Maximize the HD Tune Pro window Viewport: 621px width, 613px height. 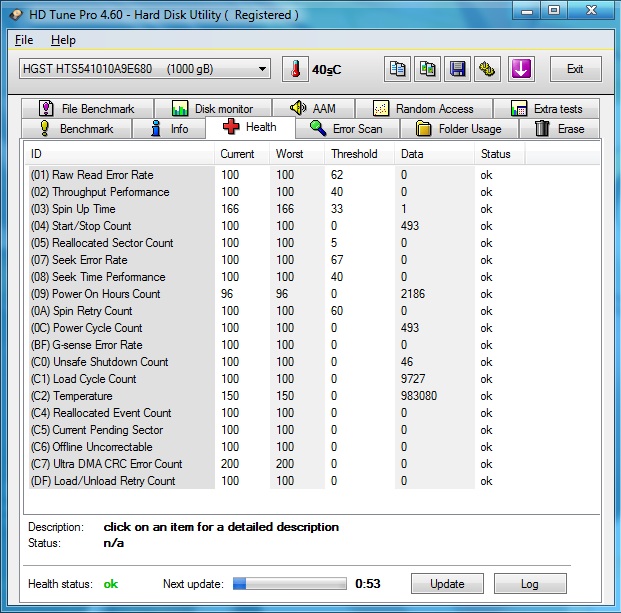point(554,11)
